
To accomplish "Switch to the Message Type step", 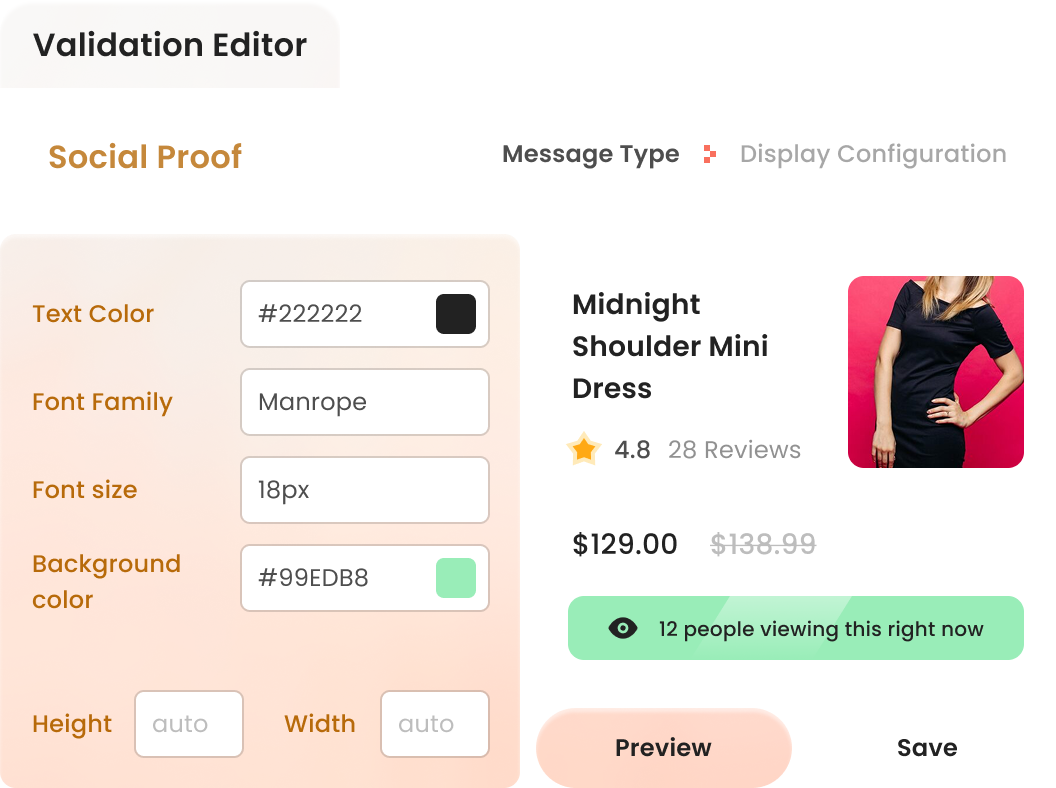I will 590,154.
